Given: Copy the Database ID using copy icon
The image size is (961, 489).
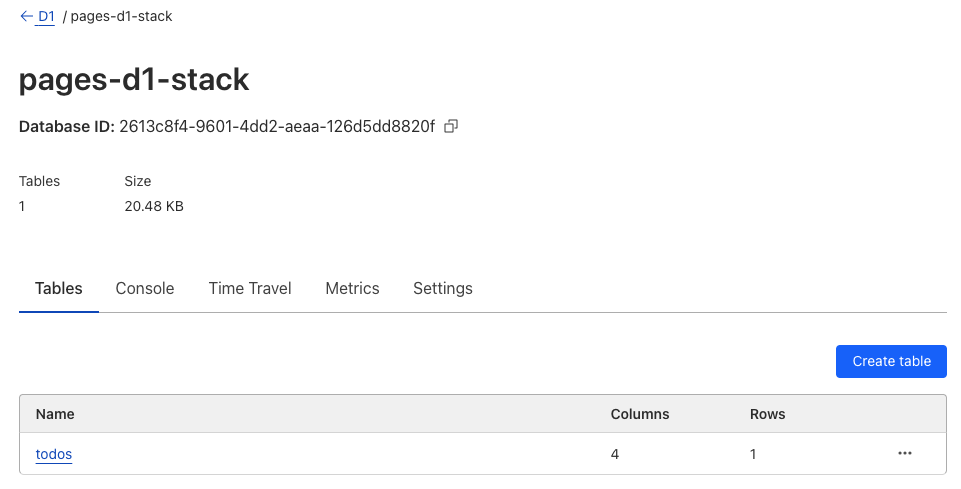Looking at the screenshot, I should 451,126.
